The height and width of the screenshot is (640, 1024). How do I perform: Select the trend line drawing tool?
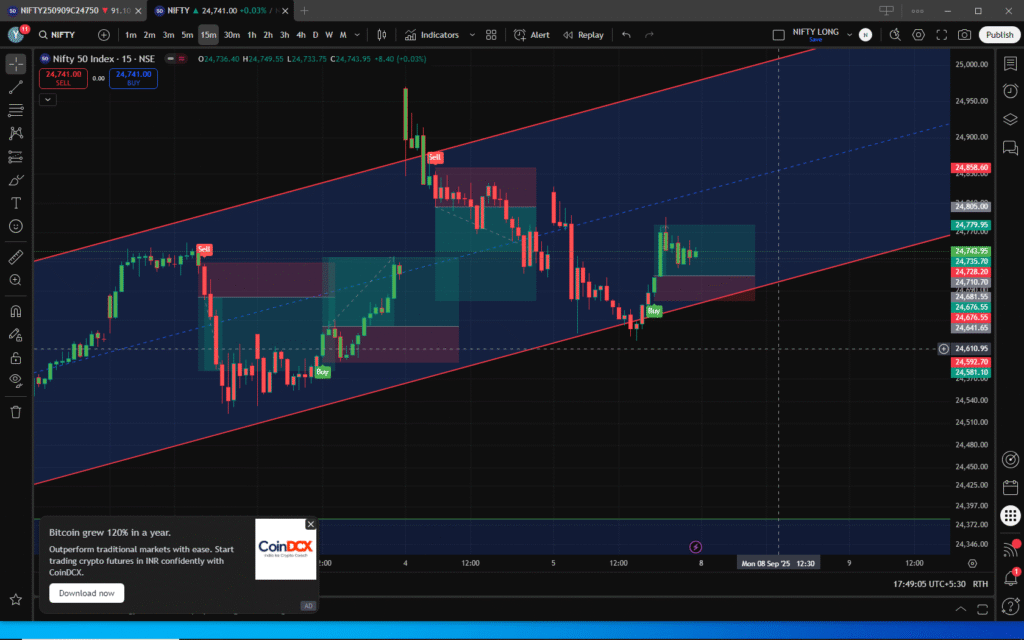pyautogui.click(x=16, y=87)
